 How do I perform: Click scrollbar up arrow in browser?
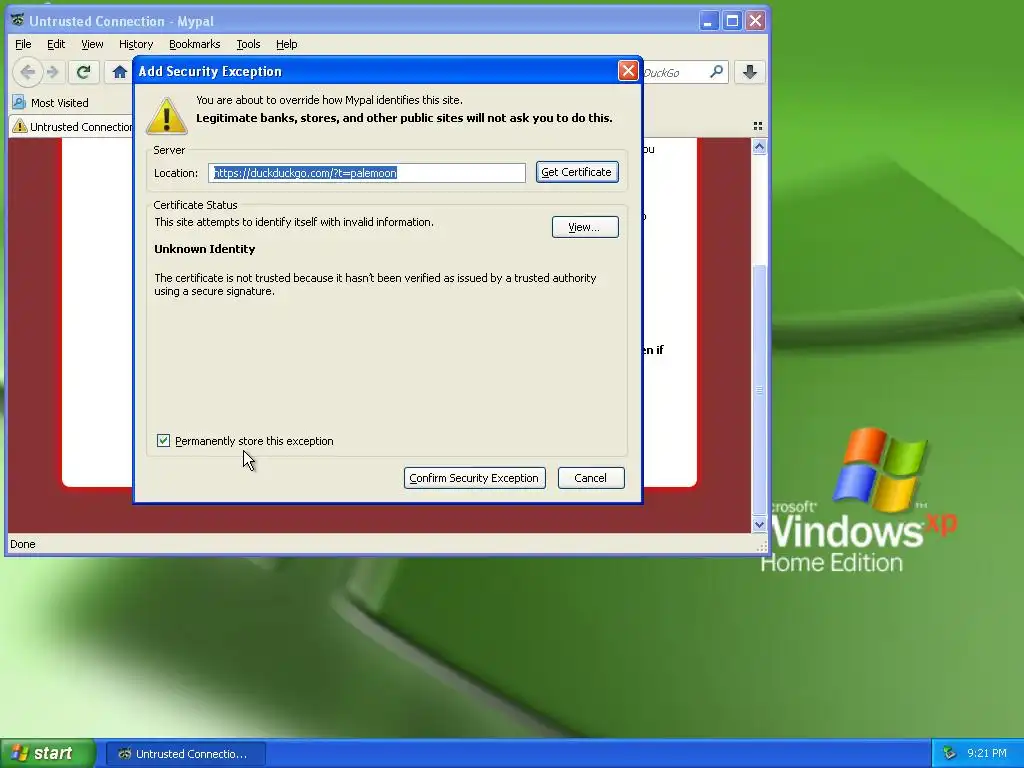(759, 147)
